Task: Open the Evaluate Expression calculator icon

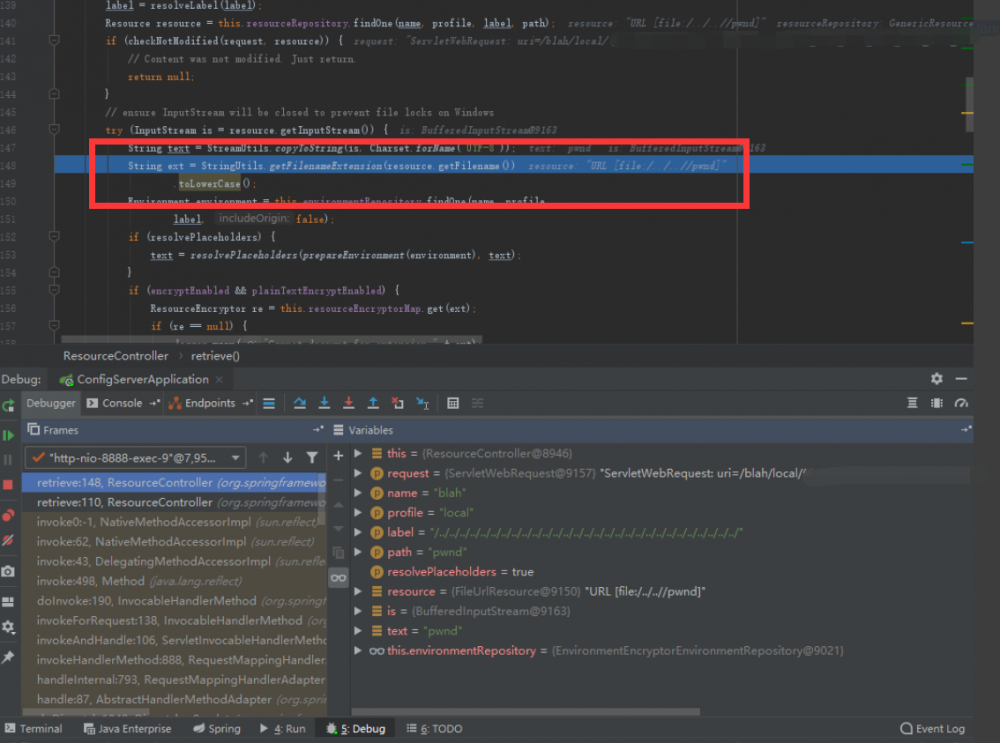Action: pos(453,403)
